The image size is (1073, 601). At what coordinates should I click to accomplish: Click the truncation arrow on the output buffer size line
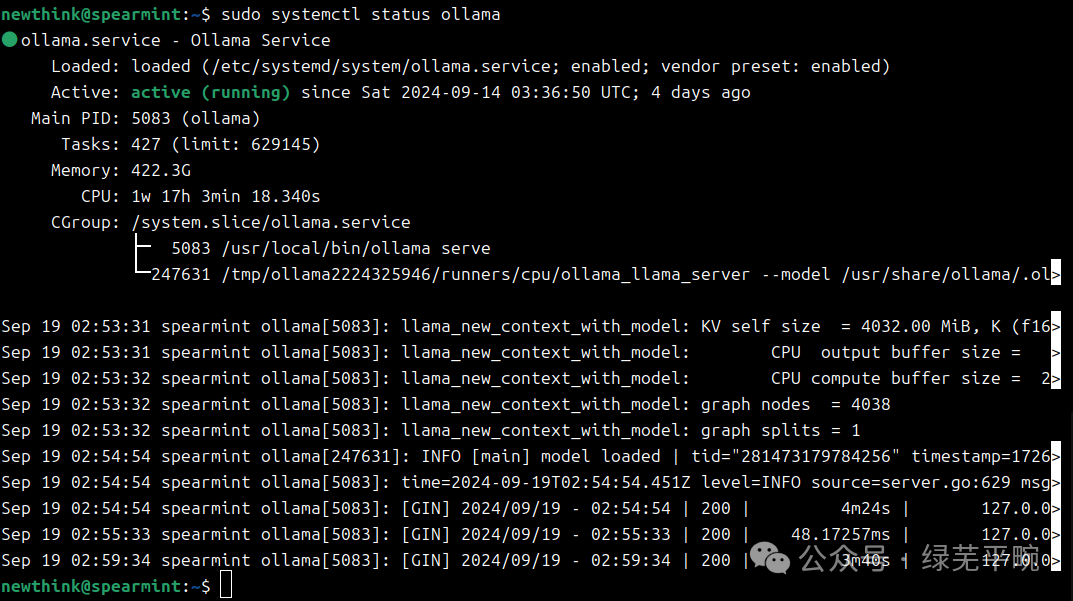point(1056,352)
